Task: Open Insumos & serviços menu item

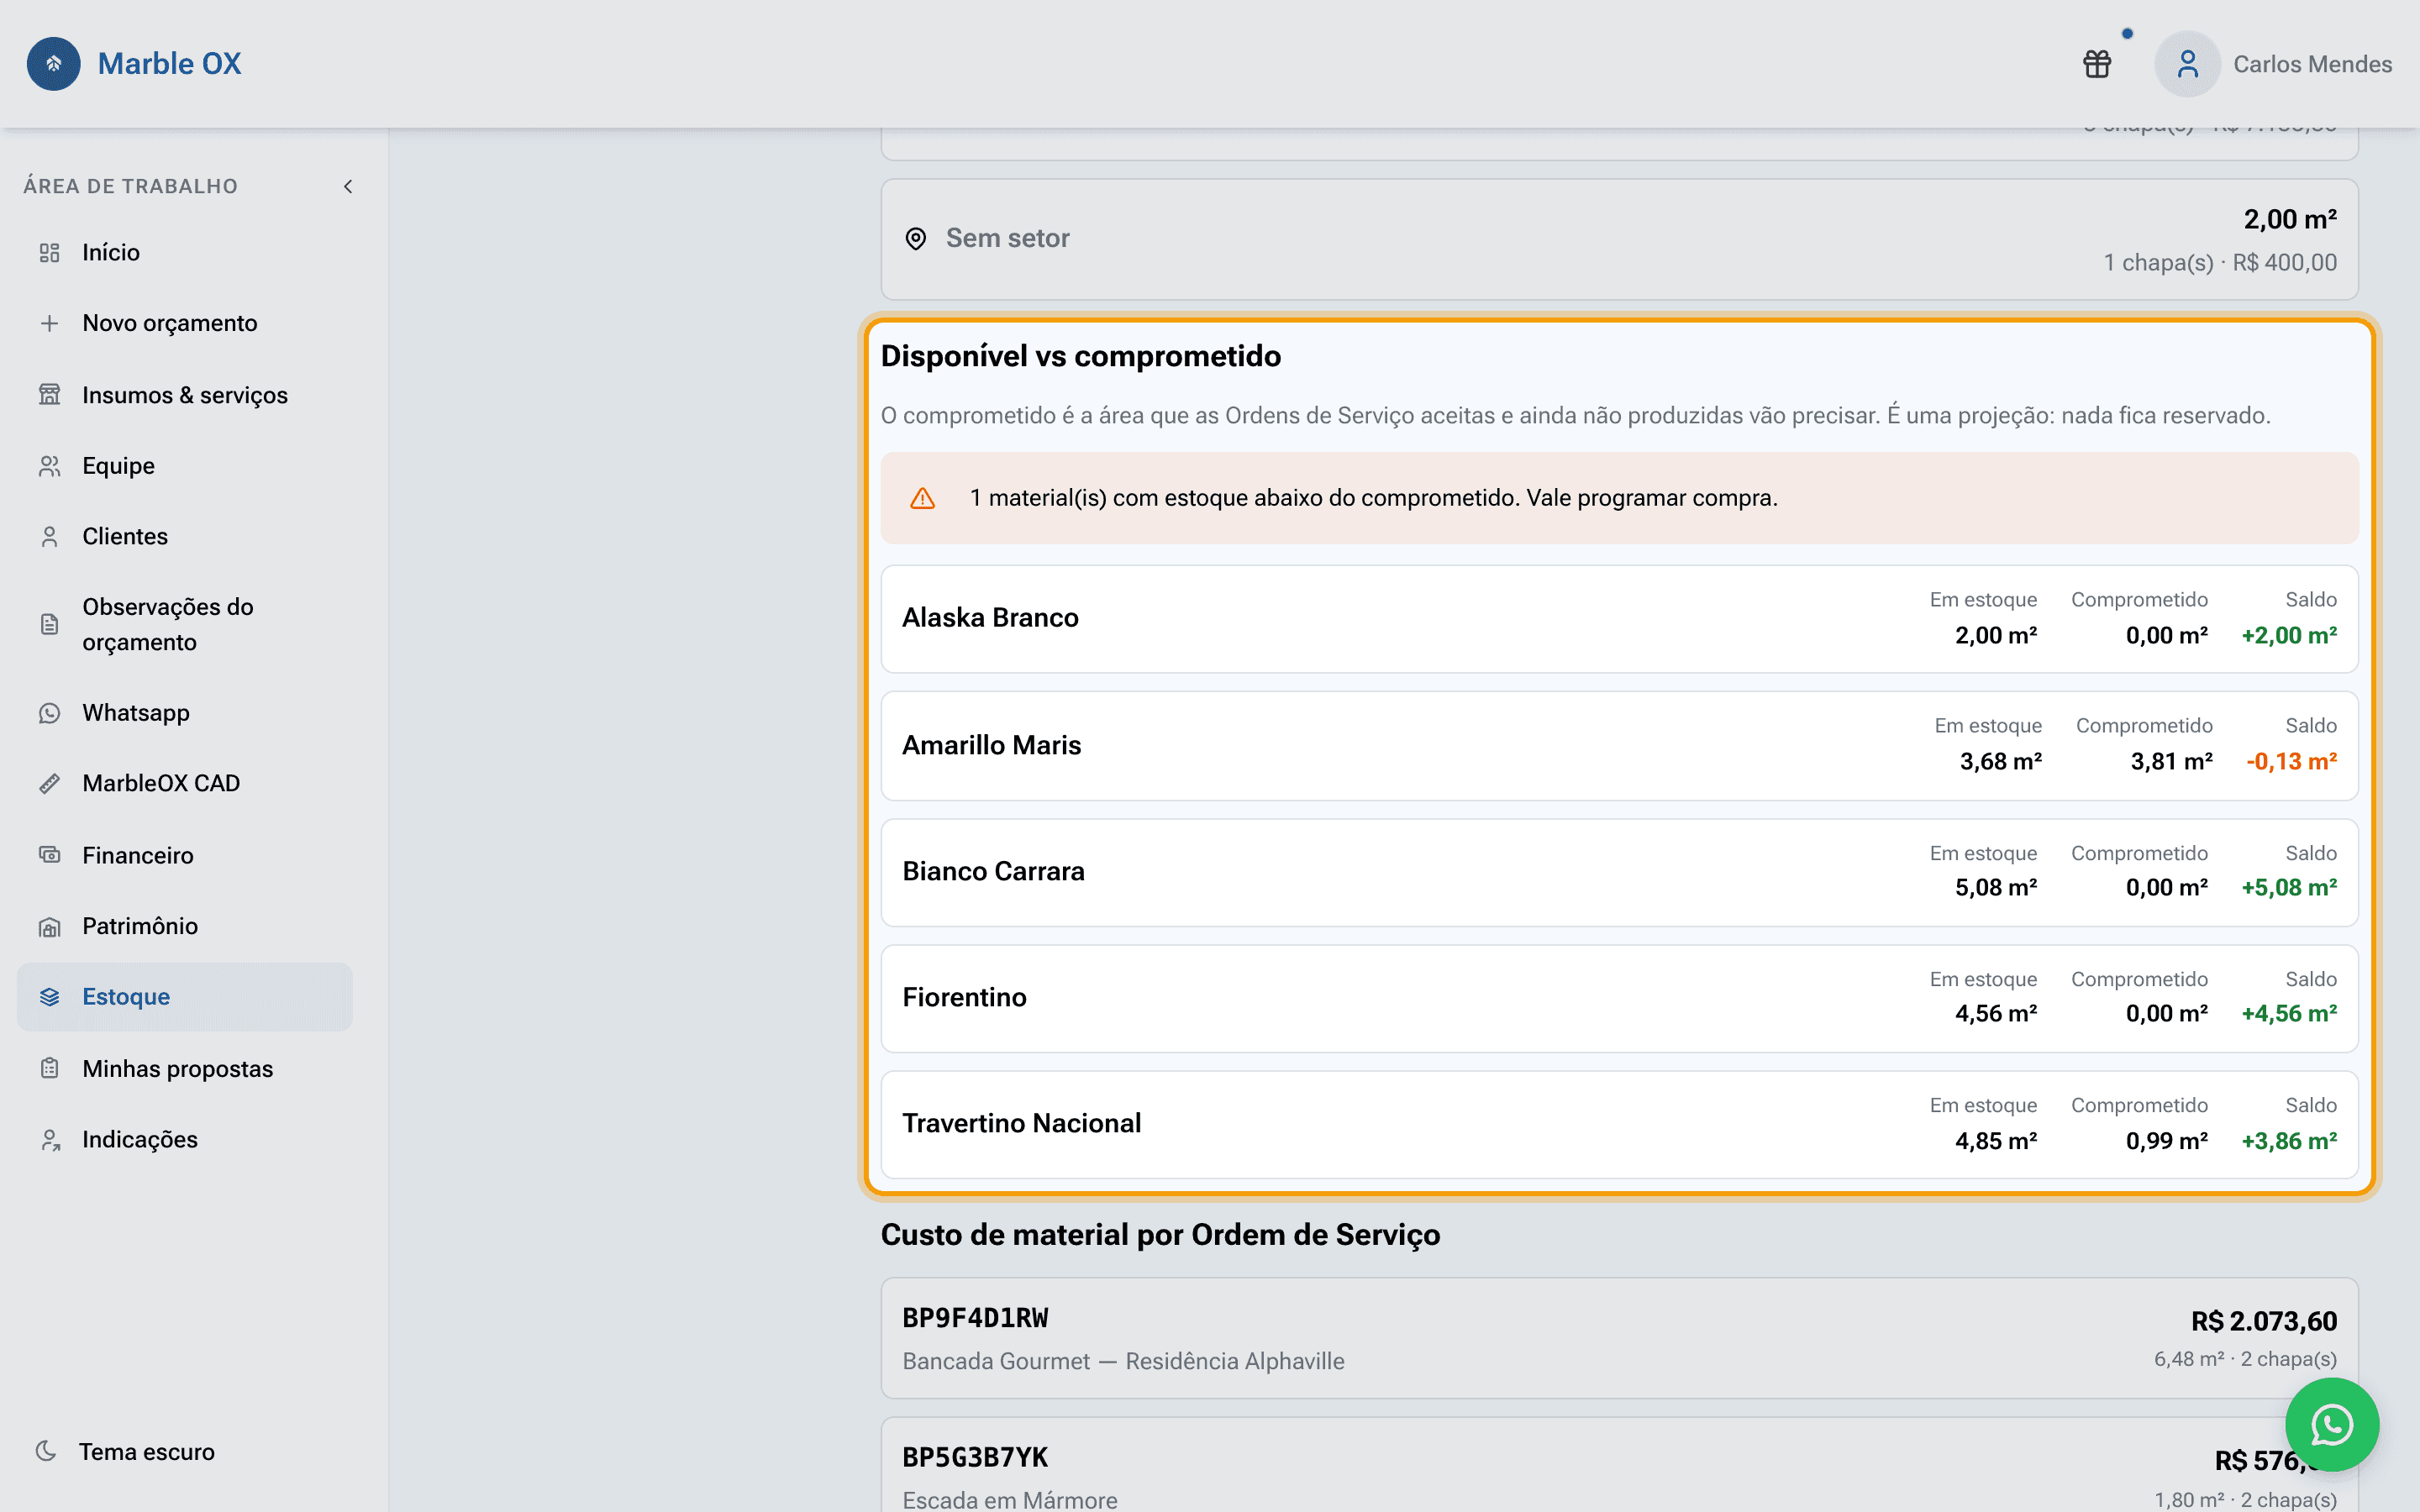Action: click(x=185, y=395)
